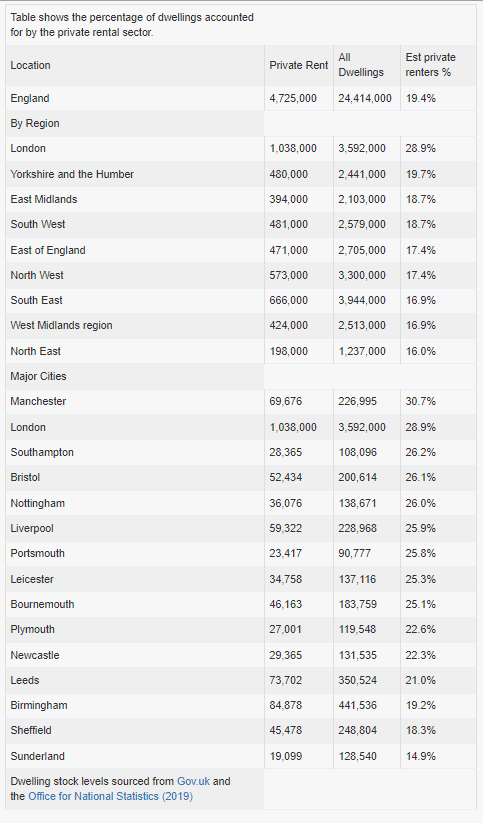Screen dimensions: 483x823
Task: Select the Southampton row label
Action: click(42, 452)
